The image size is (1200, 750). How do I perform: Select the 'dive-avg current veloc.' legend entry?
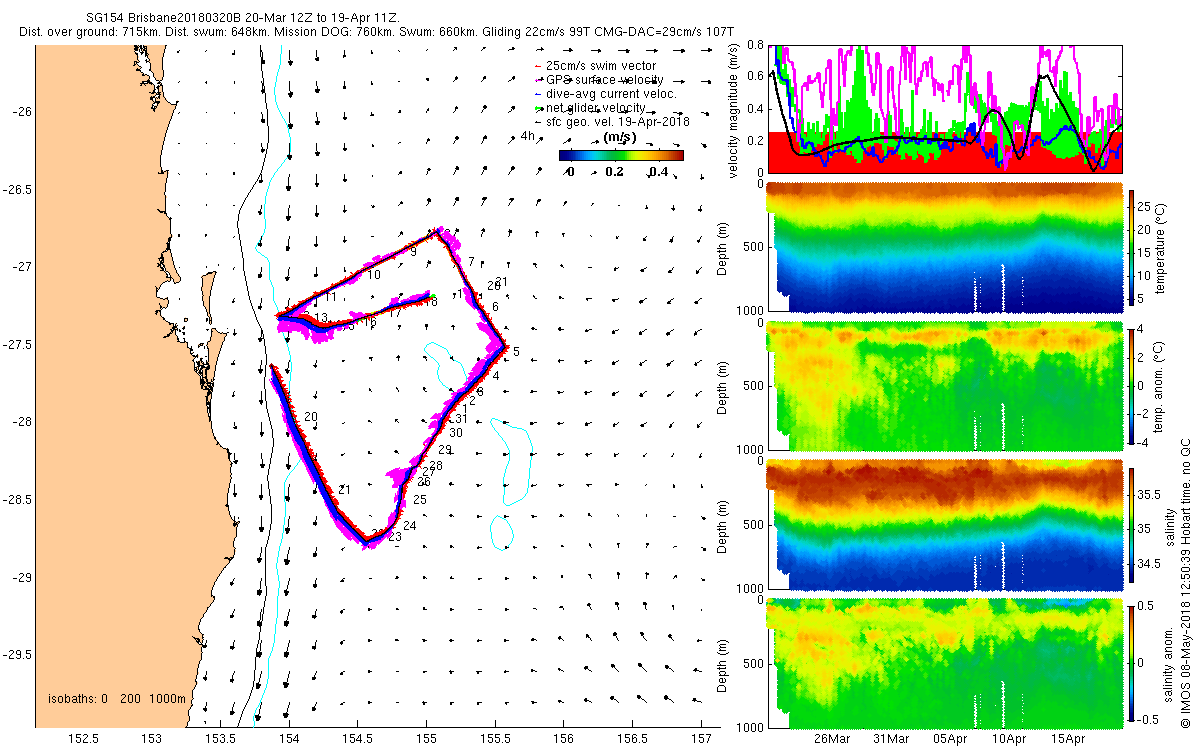[x=607, y=94]
